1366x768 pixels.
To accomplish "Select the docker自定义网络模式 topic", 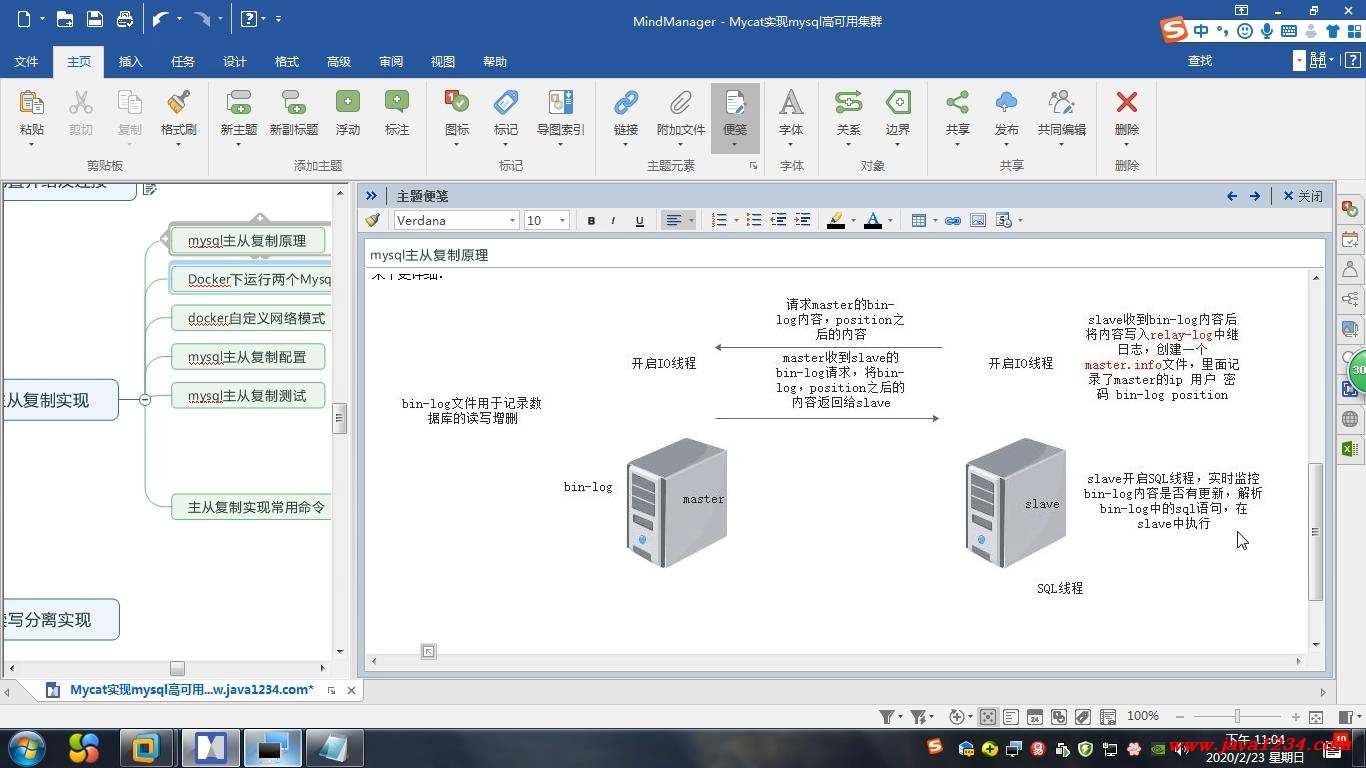I will coord(251,318).
